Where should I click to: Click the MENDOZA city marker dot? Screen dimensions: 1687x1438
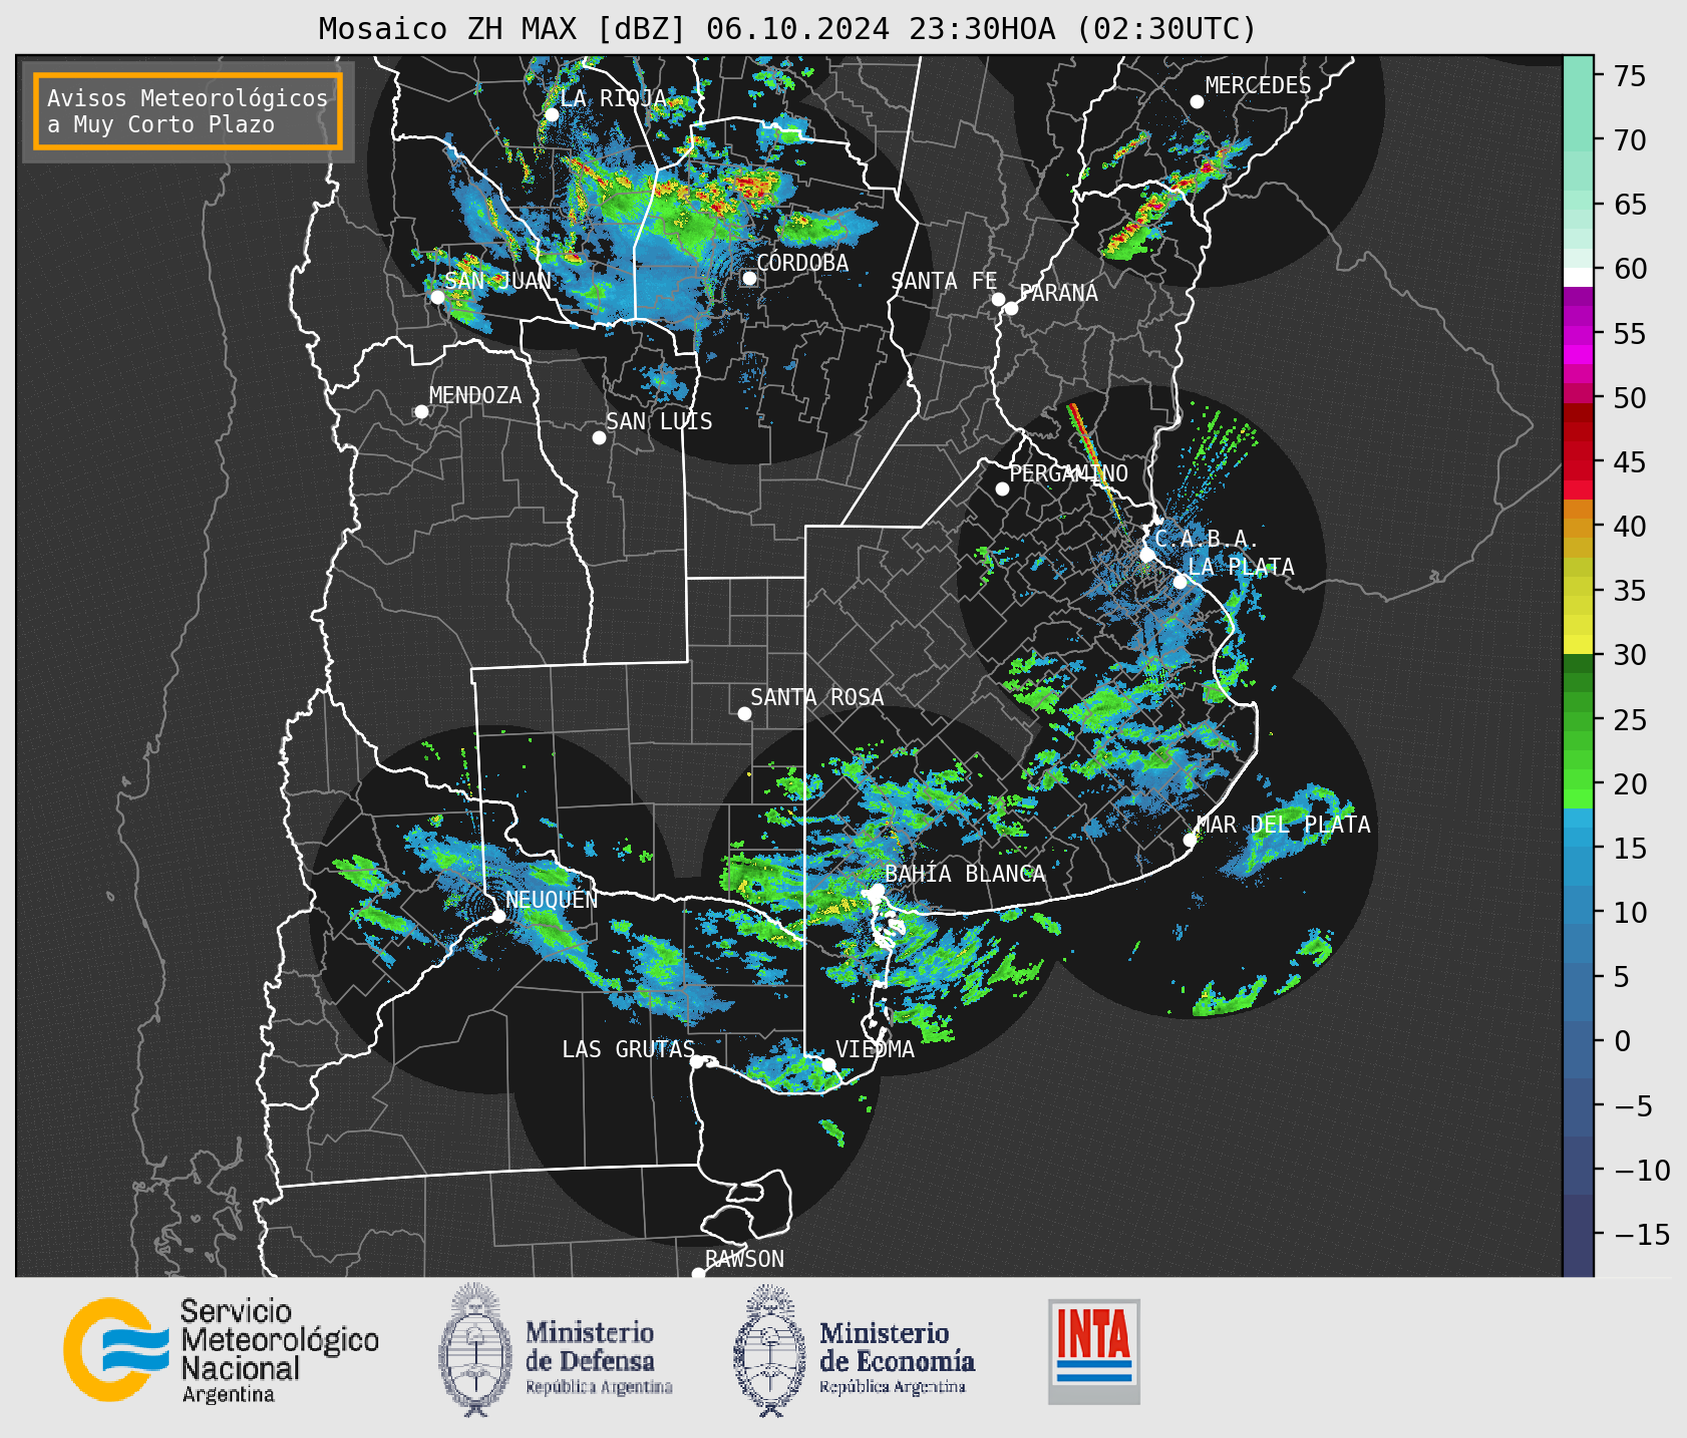(x=421, y=412)
